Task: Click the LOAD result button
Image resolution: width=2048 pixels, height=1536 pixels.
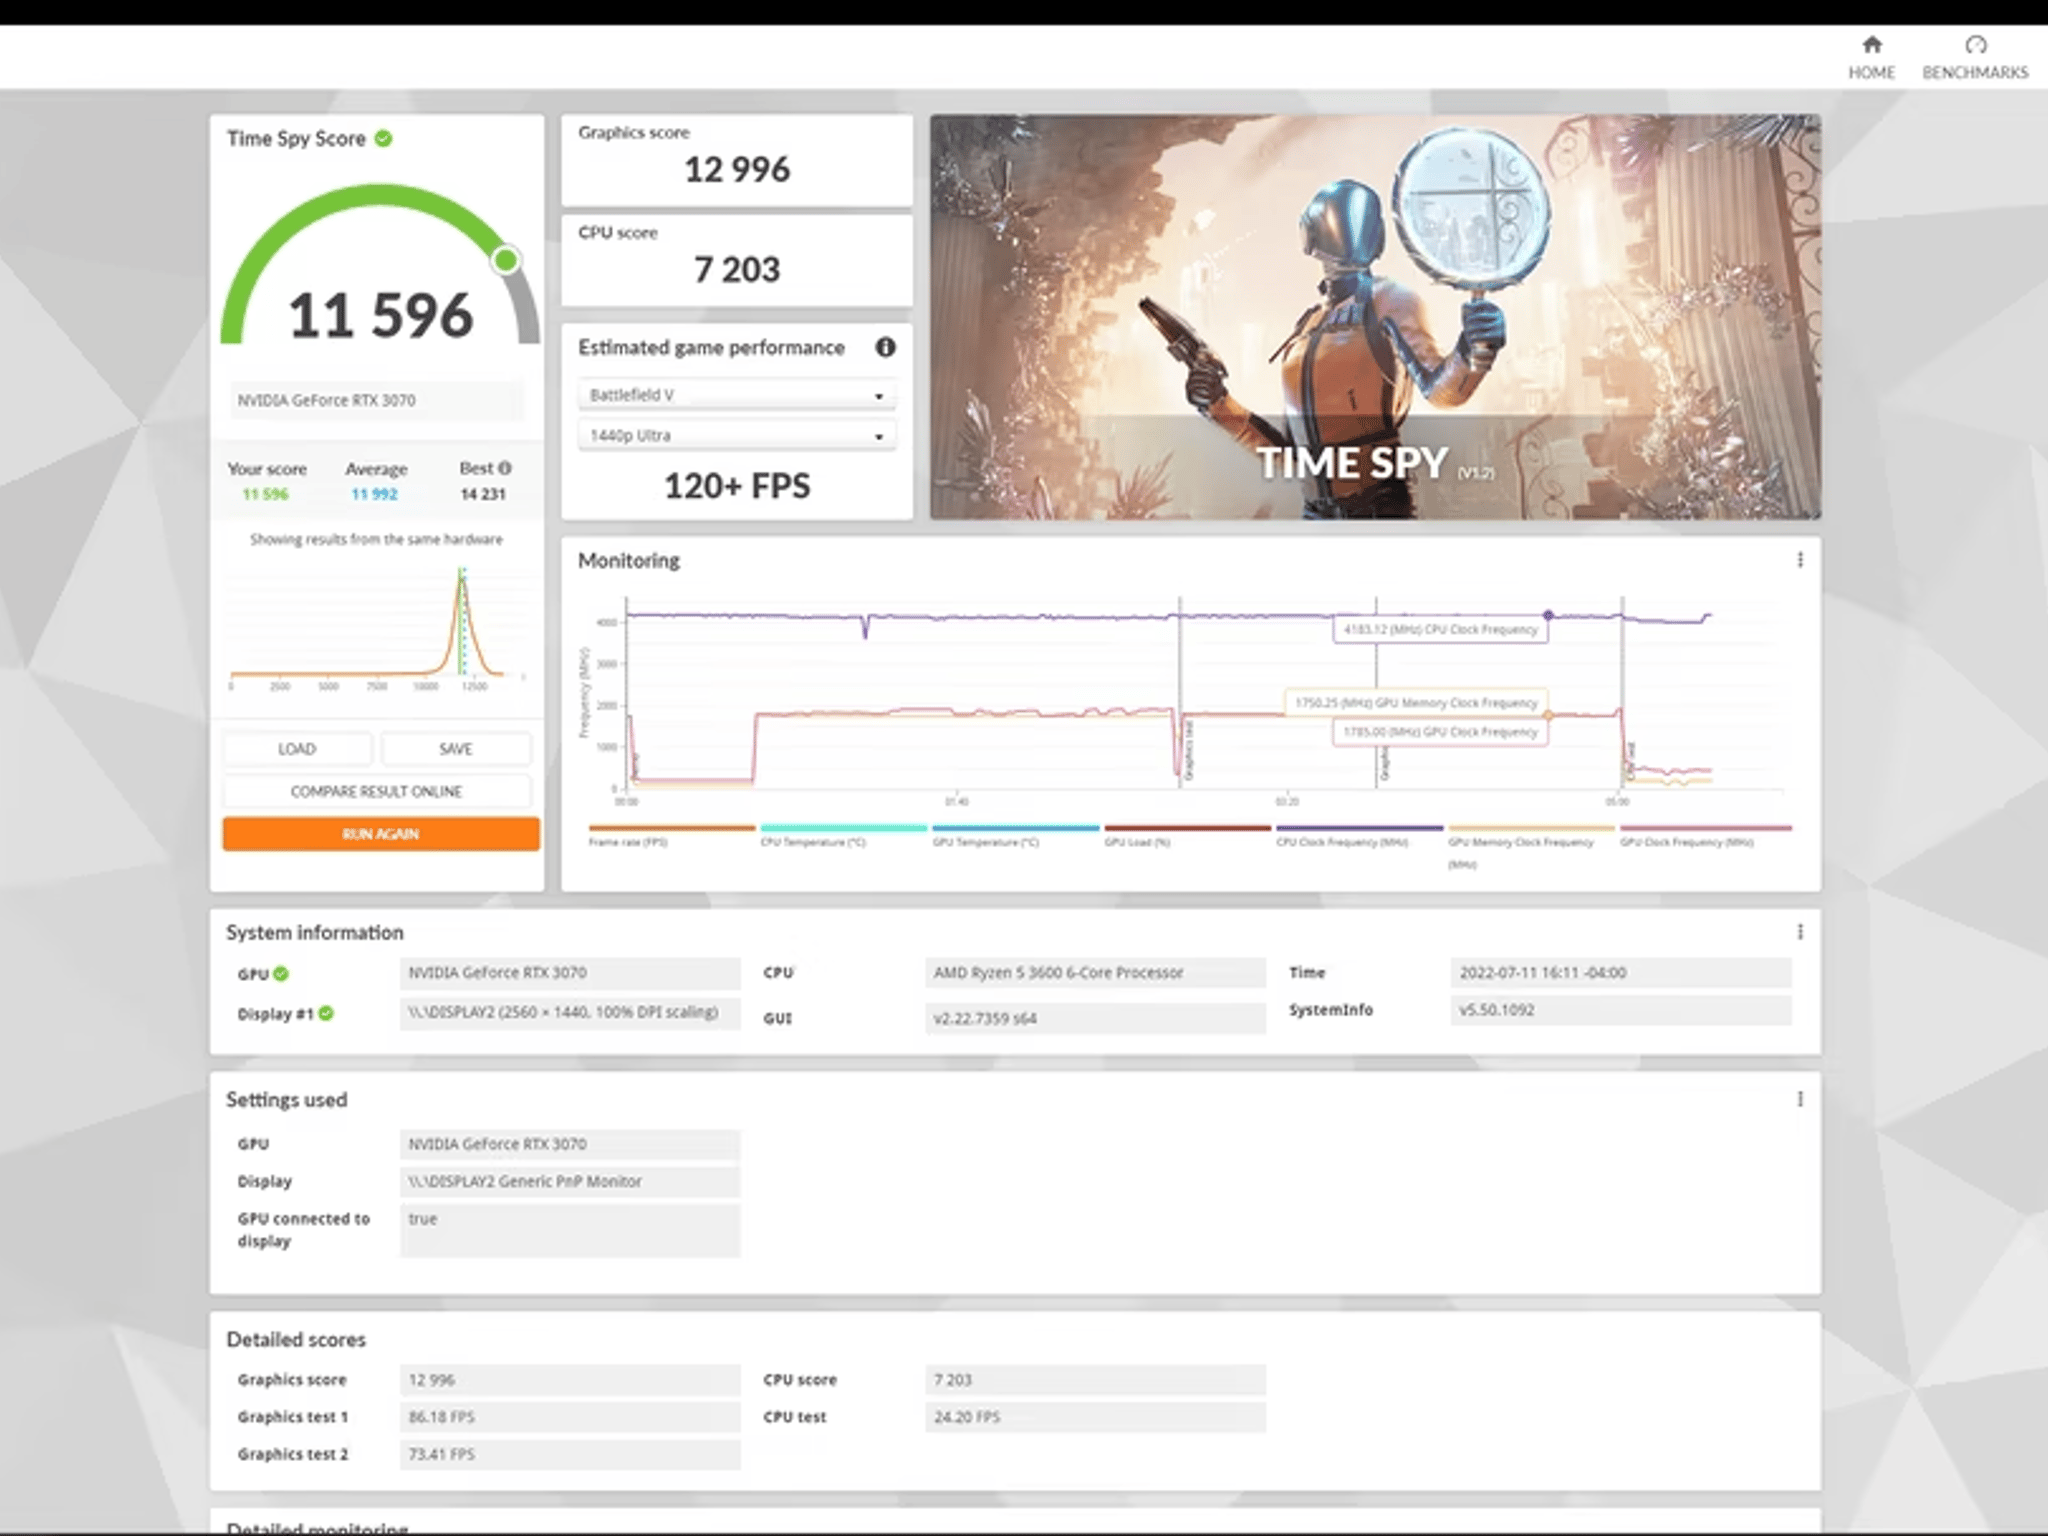Action: [297, 749]
